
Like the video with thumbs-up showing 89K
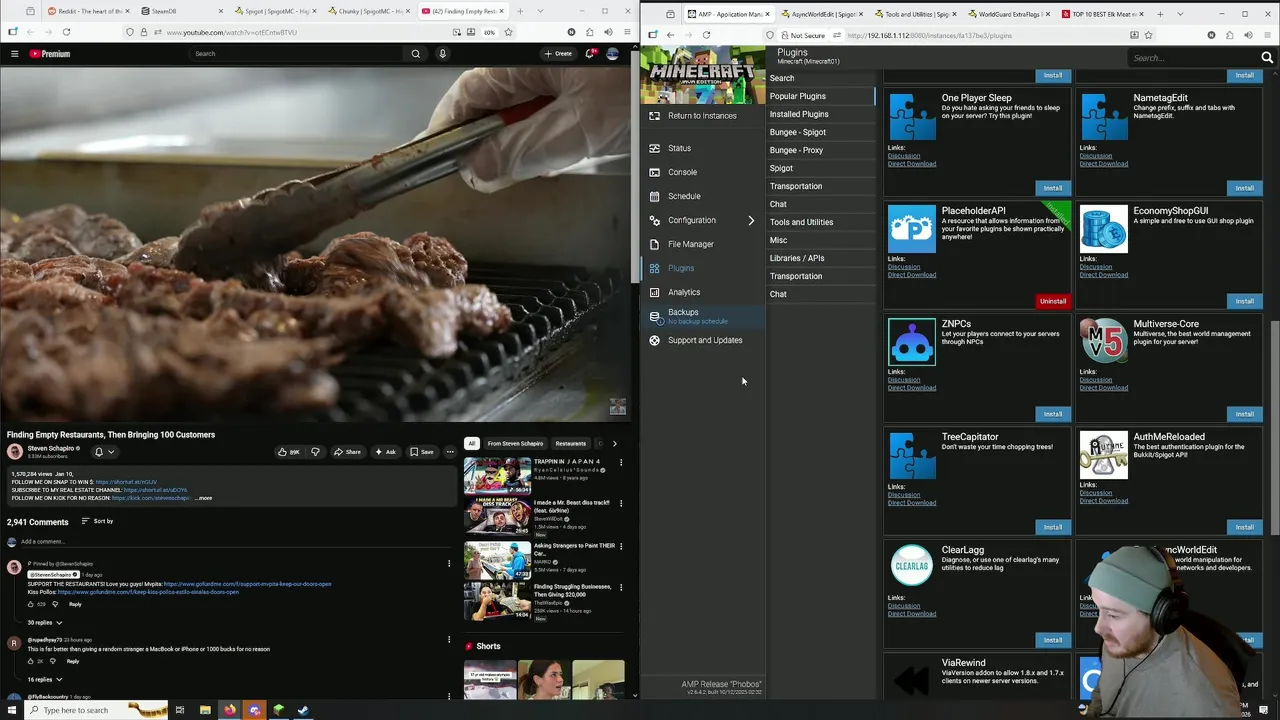(288, 452)
